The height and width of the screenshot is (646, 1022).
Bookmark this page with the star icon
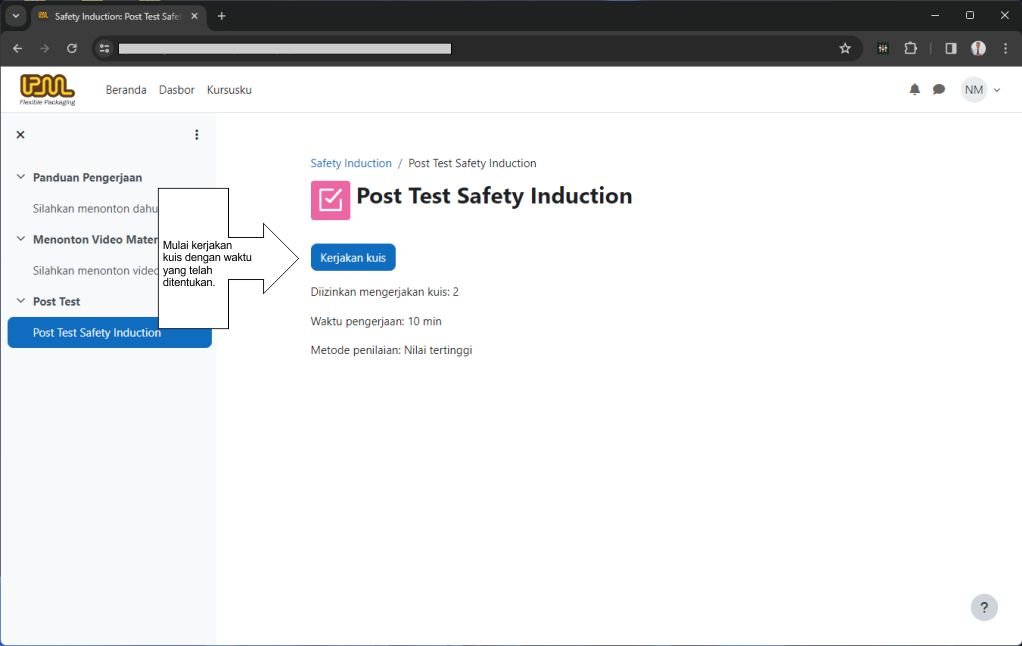845,48
